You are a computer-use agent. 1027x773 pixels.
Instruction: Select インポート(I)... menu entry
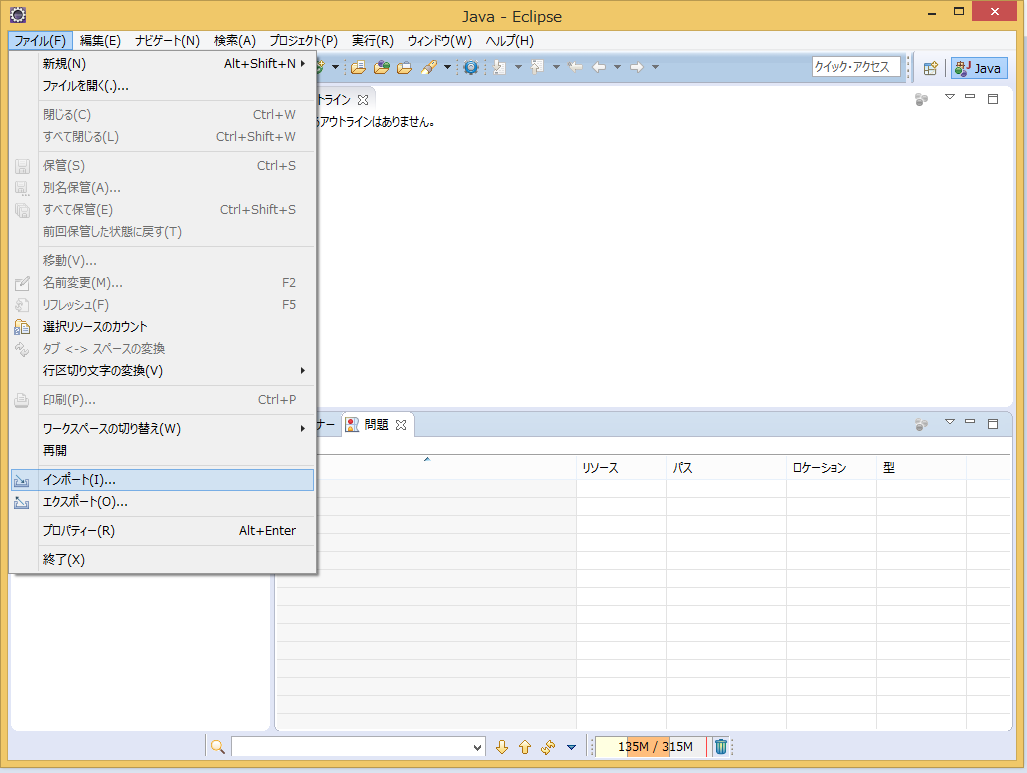(x=163, y=480)
